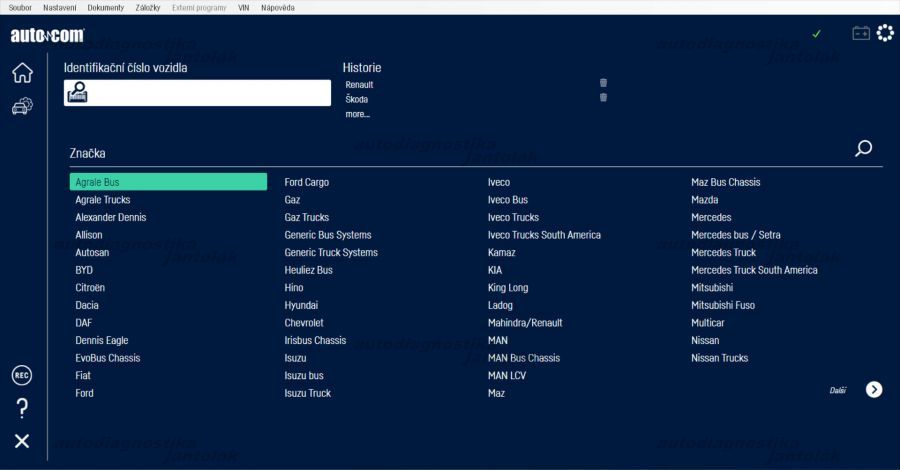Select MAN Bus Chassis
The image size is (900, 470).
point(524,358)
